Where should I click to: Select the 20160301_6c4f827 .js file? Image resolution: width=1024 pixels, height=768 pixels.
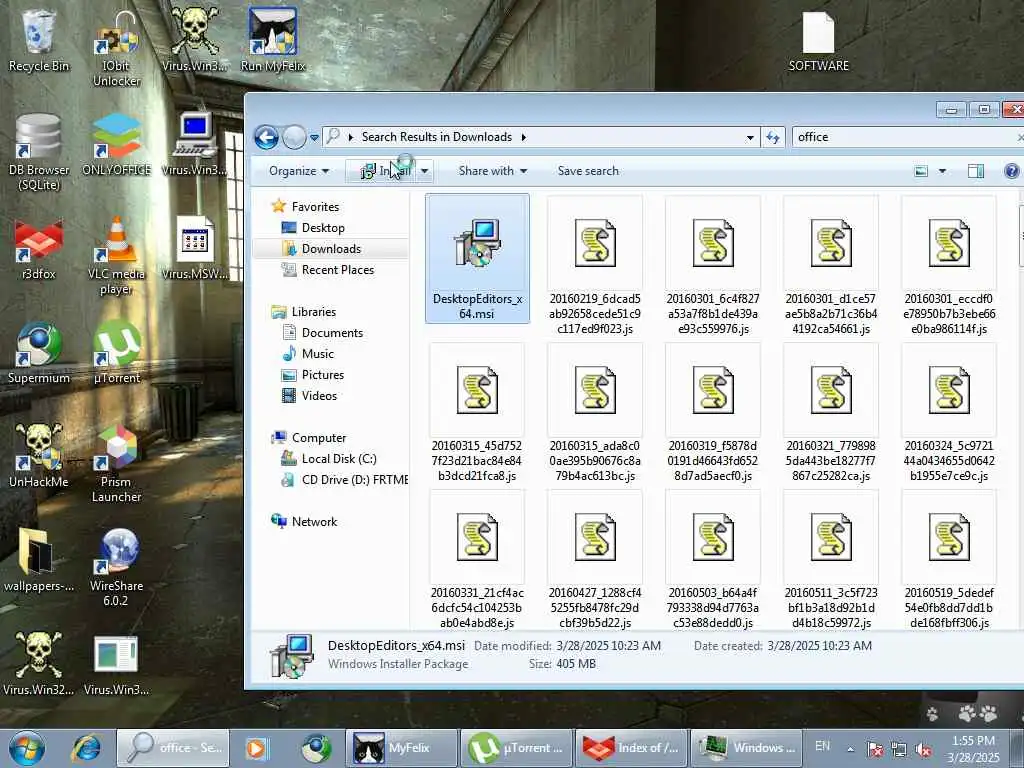point(713,266)
